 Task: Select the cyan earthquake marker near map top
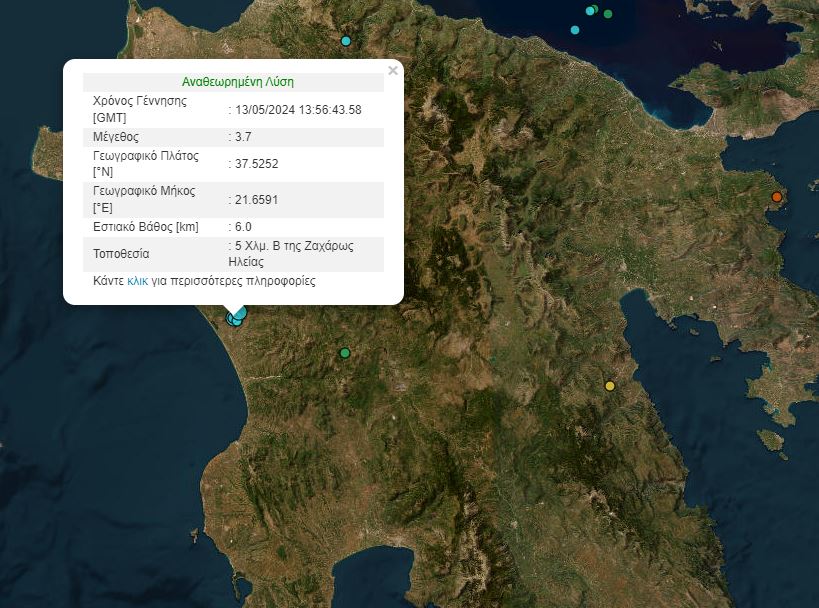pos(345,41)
